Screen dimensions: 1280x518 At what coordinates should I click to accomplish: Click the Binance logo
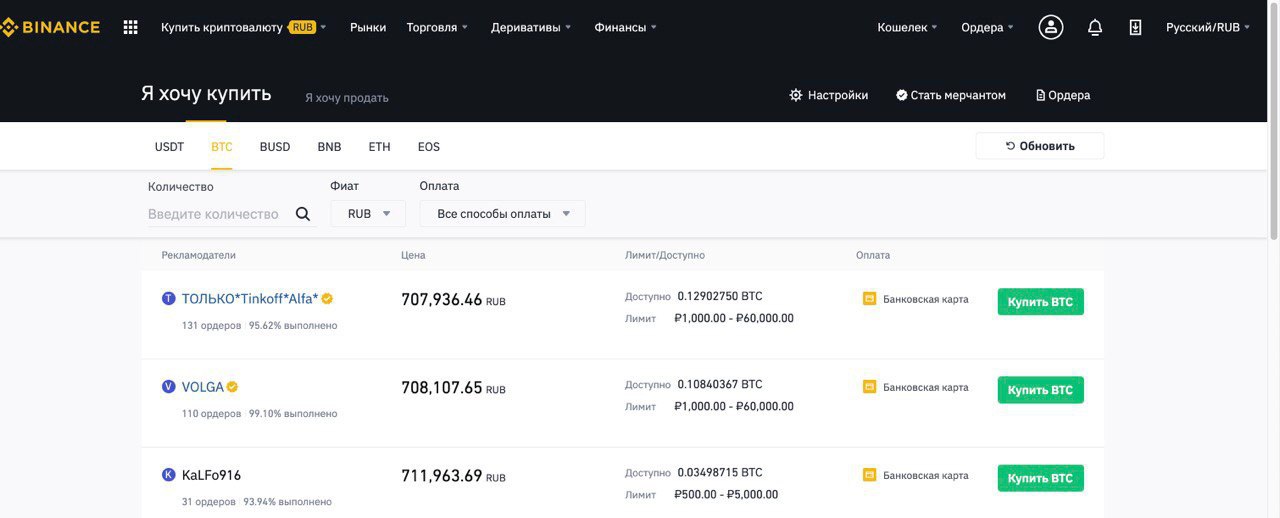point(50,27)
